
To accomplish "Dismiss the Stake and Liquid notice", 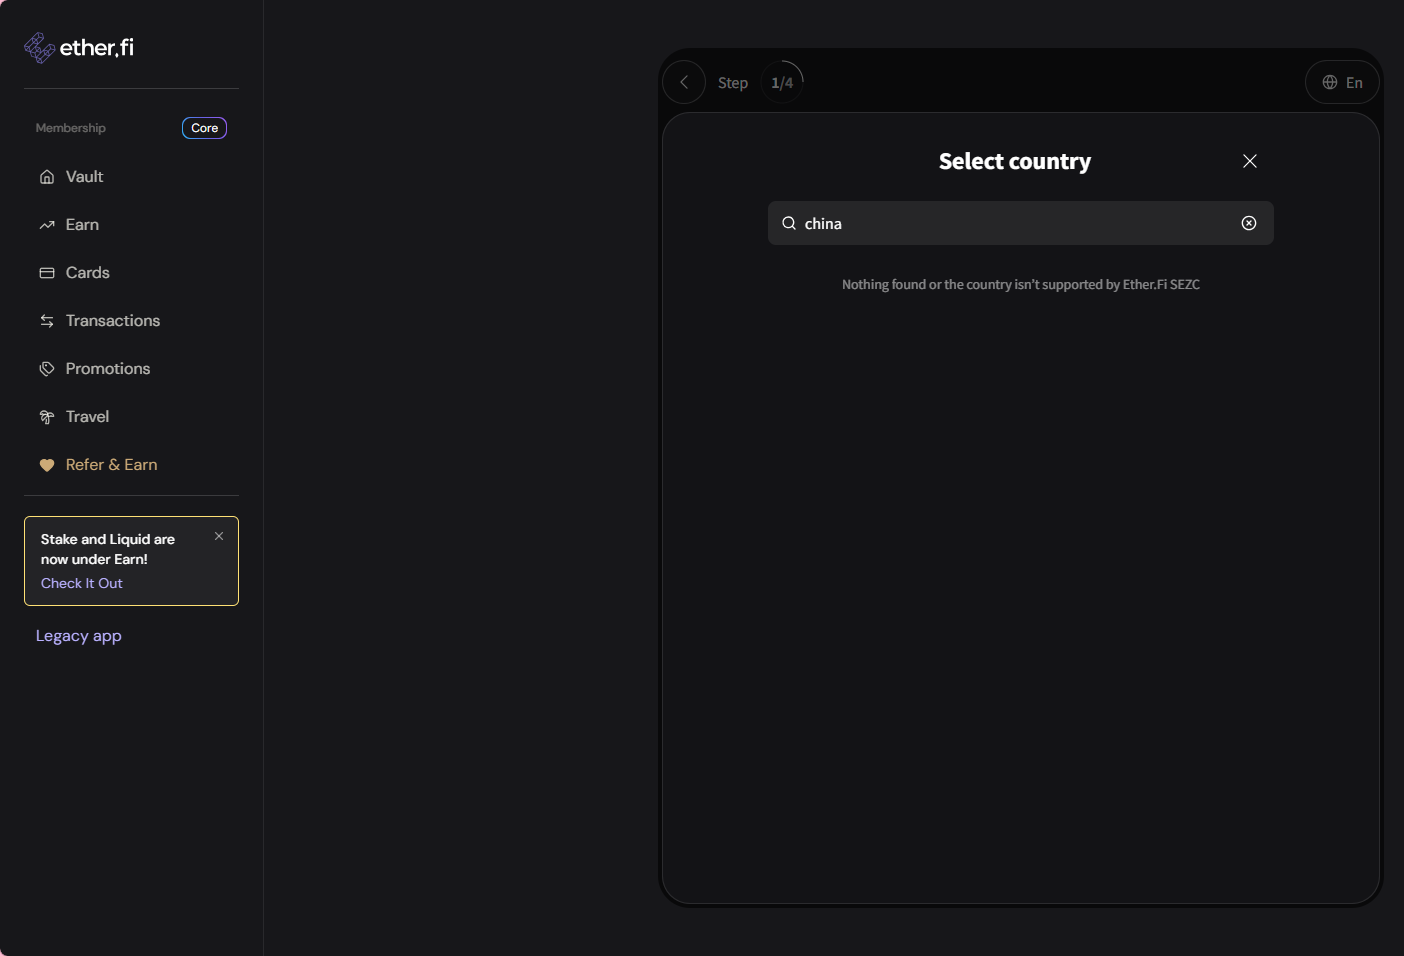I will pyautogui.click(x=219, y=537).
